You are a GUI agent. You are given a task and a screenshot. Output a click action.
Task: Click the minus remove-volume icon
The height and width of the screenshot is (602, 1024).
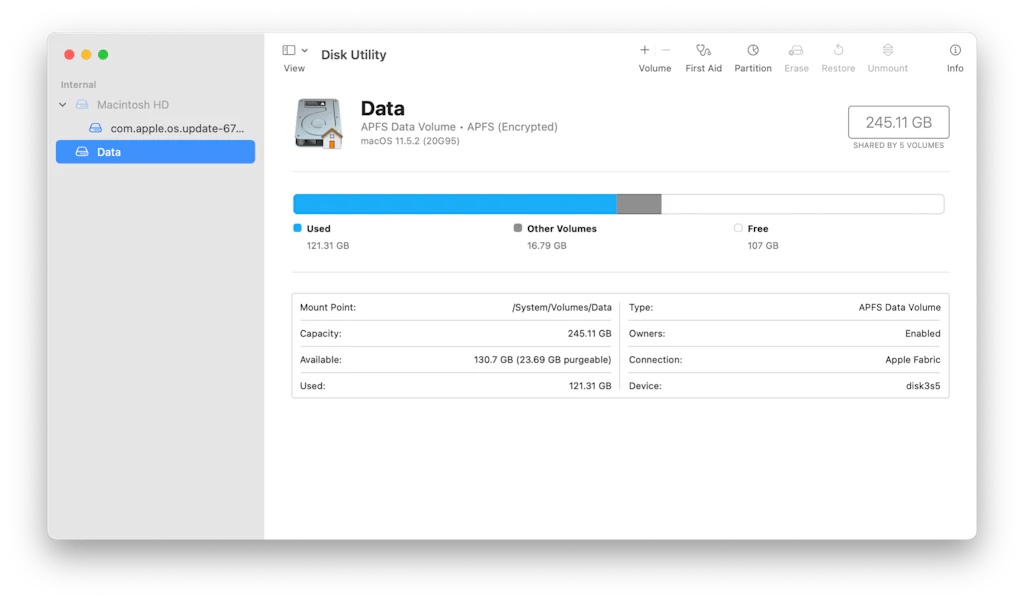click(665, 50)
